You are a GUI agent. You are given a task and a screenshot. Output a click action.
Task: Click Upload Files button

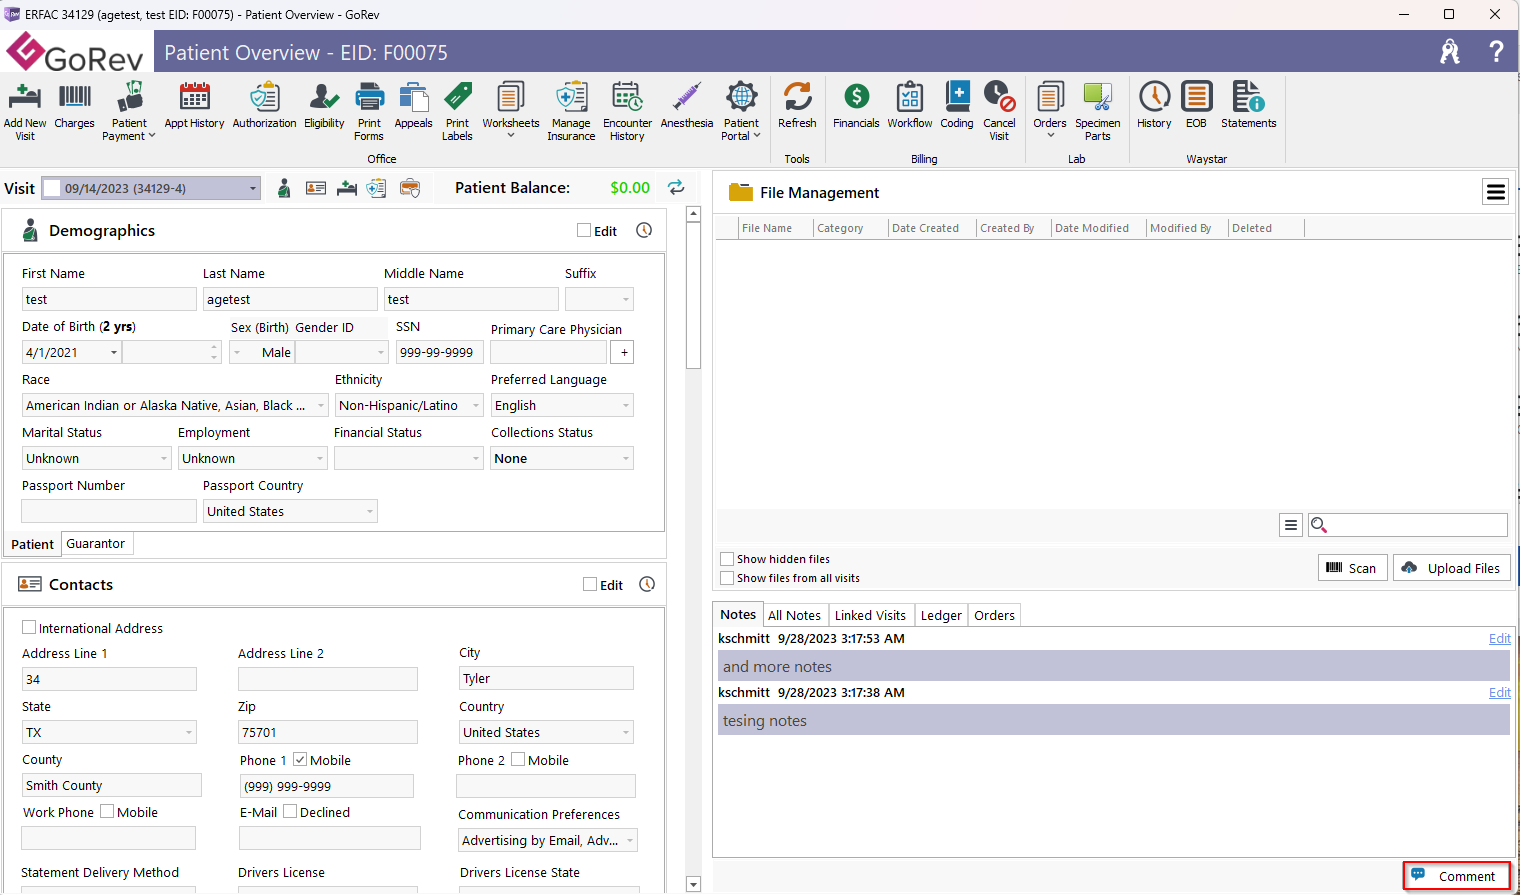point(1451,568)
